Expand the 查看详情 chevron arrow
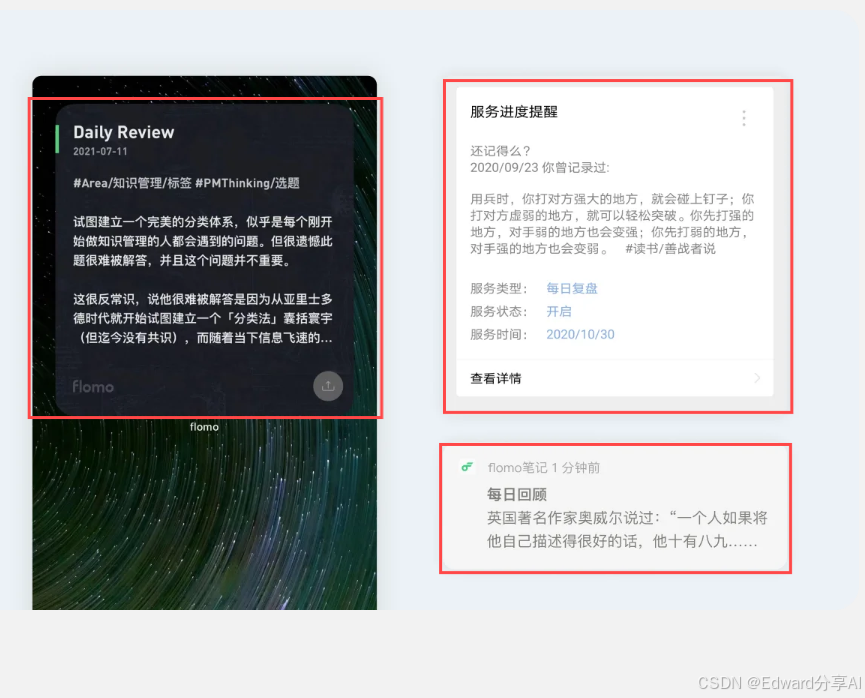Screen dimensions: 865x698 click(757, 378)
